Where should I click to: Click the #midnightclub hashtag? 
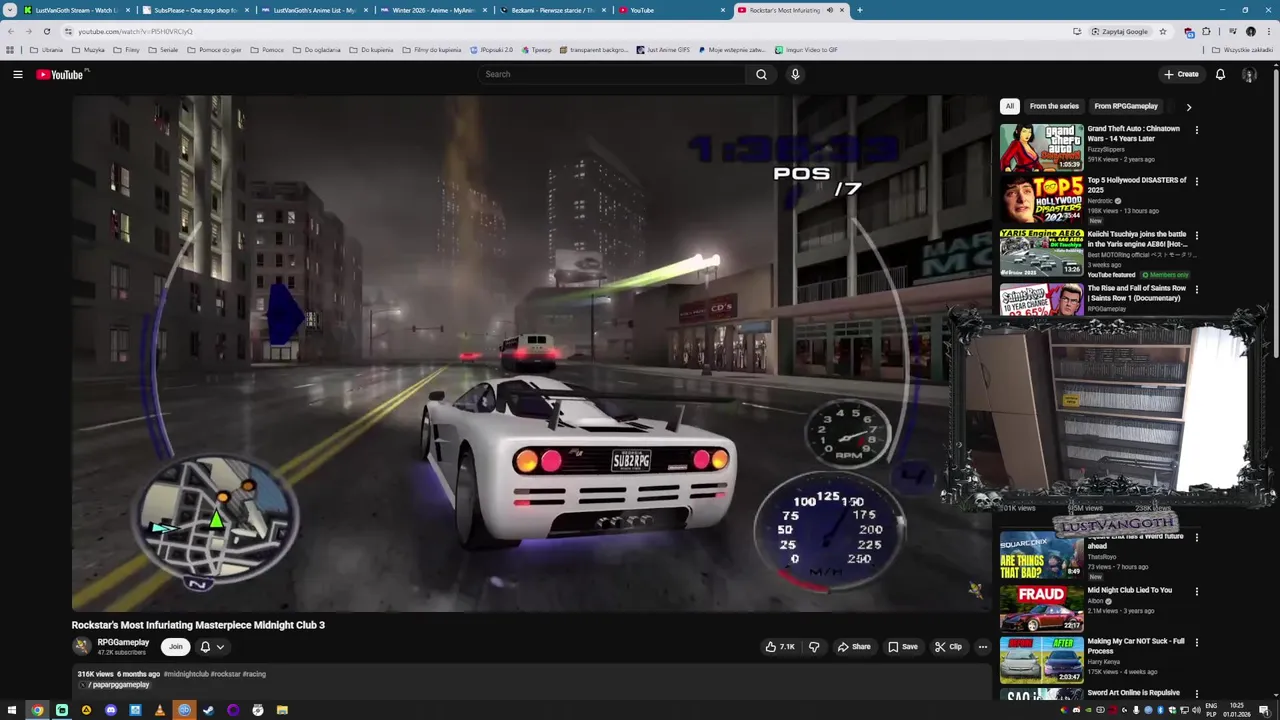pyautogui.click(x=186, y=674)
